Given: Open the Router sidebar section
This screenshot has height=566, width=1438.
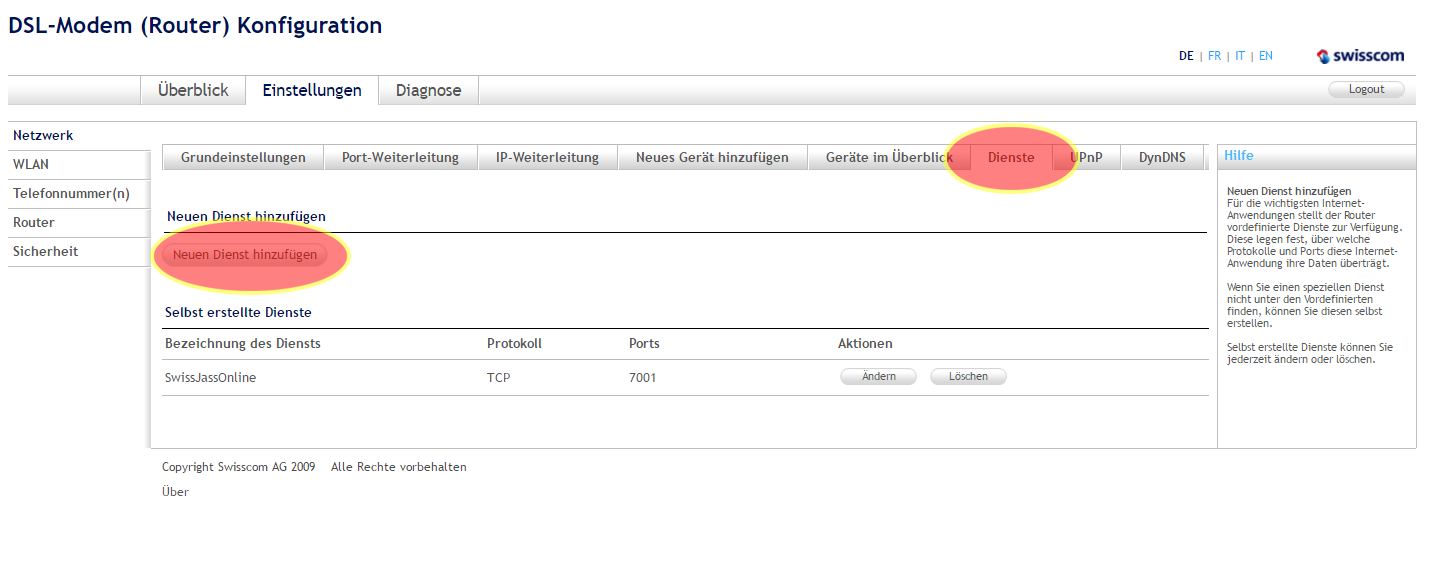Looking at the screenshot, I should [34, 222].
